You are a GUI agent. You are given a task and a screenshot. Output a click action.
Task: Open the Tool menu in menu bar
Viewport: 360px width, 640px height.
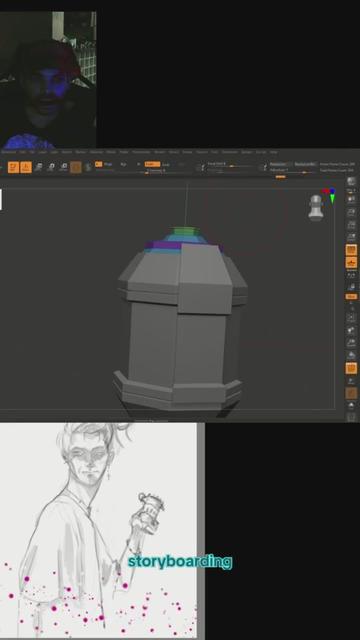[x=214, y=152]
